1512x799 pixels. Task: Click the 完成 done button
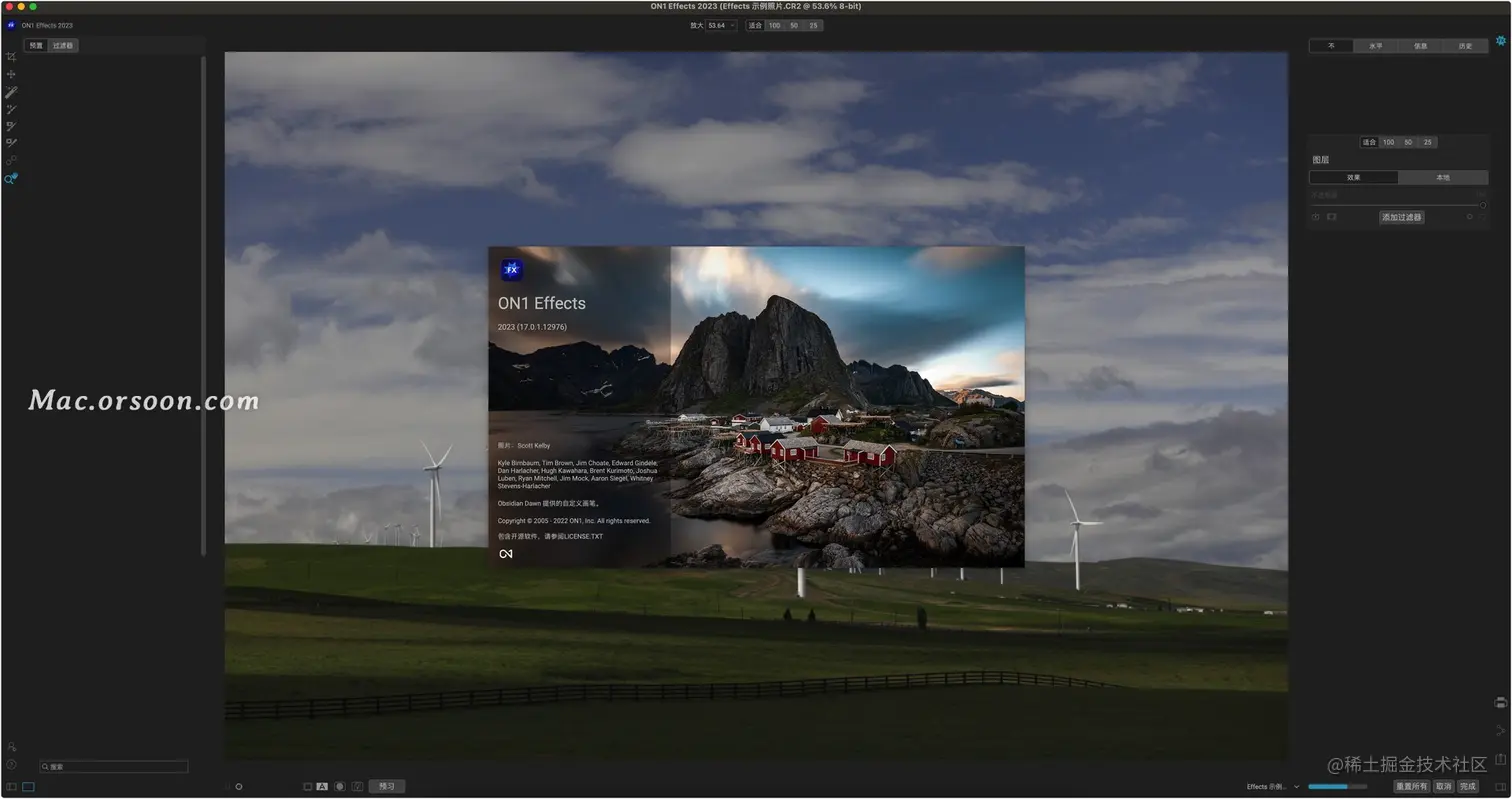click(x=1468, y=787)
